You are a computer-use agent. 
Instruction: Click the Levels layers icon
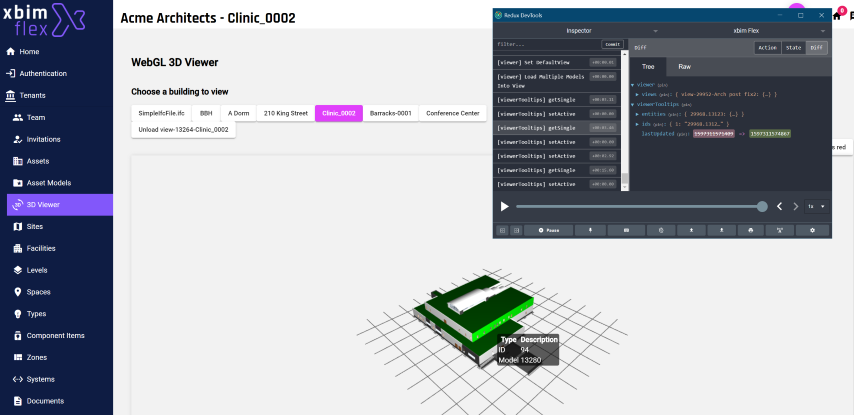[x=18, y=270]
